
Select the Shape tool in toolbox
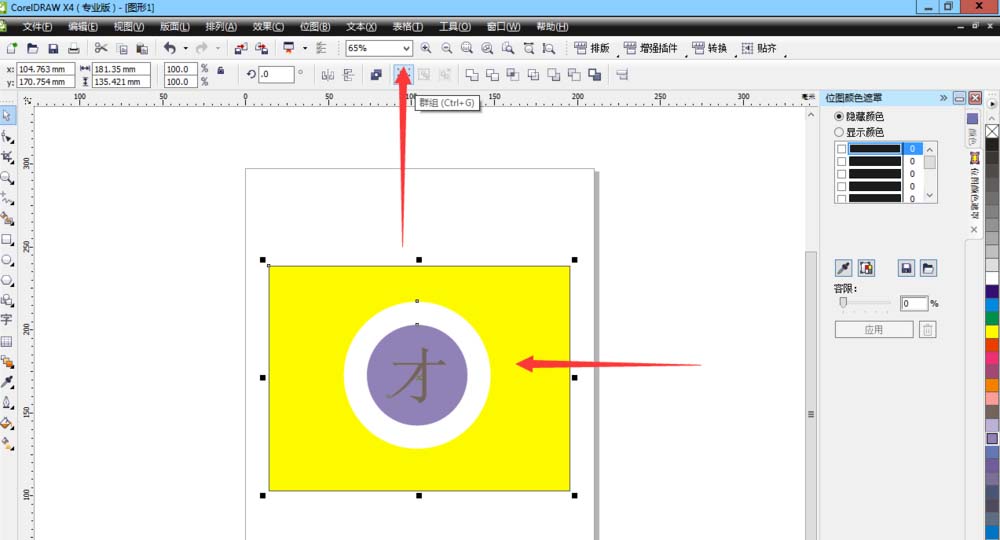click(7, 136)
